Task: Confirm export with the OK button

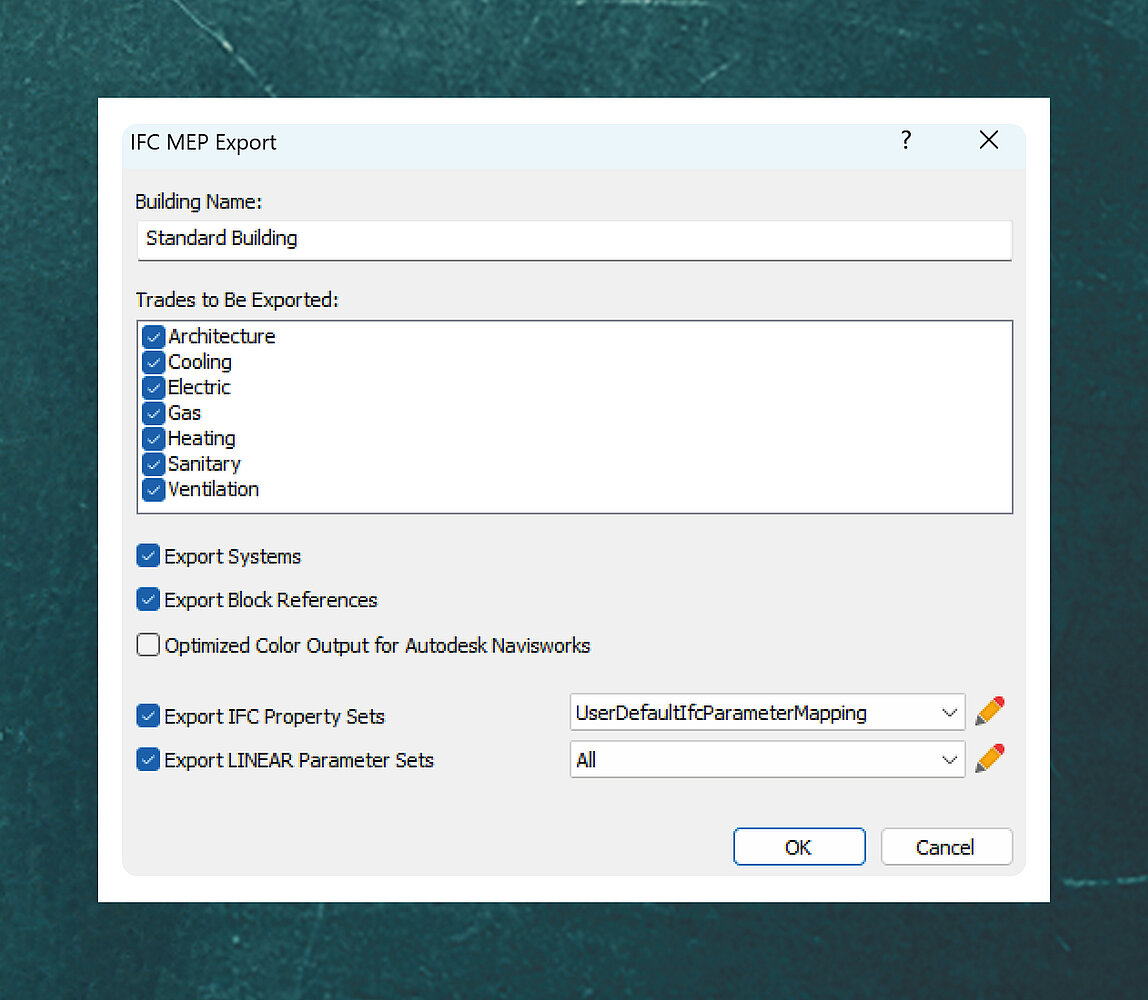Action: pos(798,847)
